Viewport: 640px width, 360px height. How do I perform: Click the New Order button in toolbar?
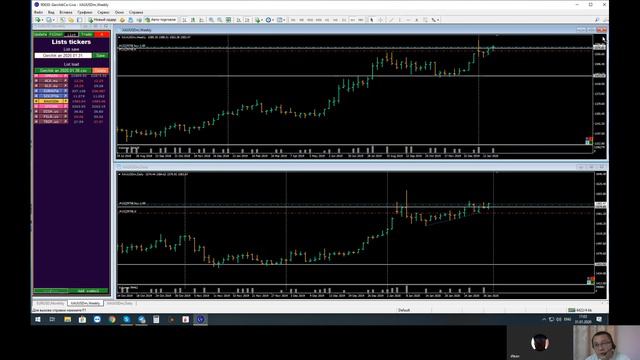102,20
